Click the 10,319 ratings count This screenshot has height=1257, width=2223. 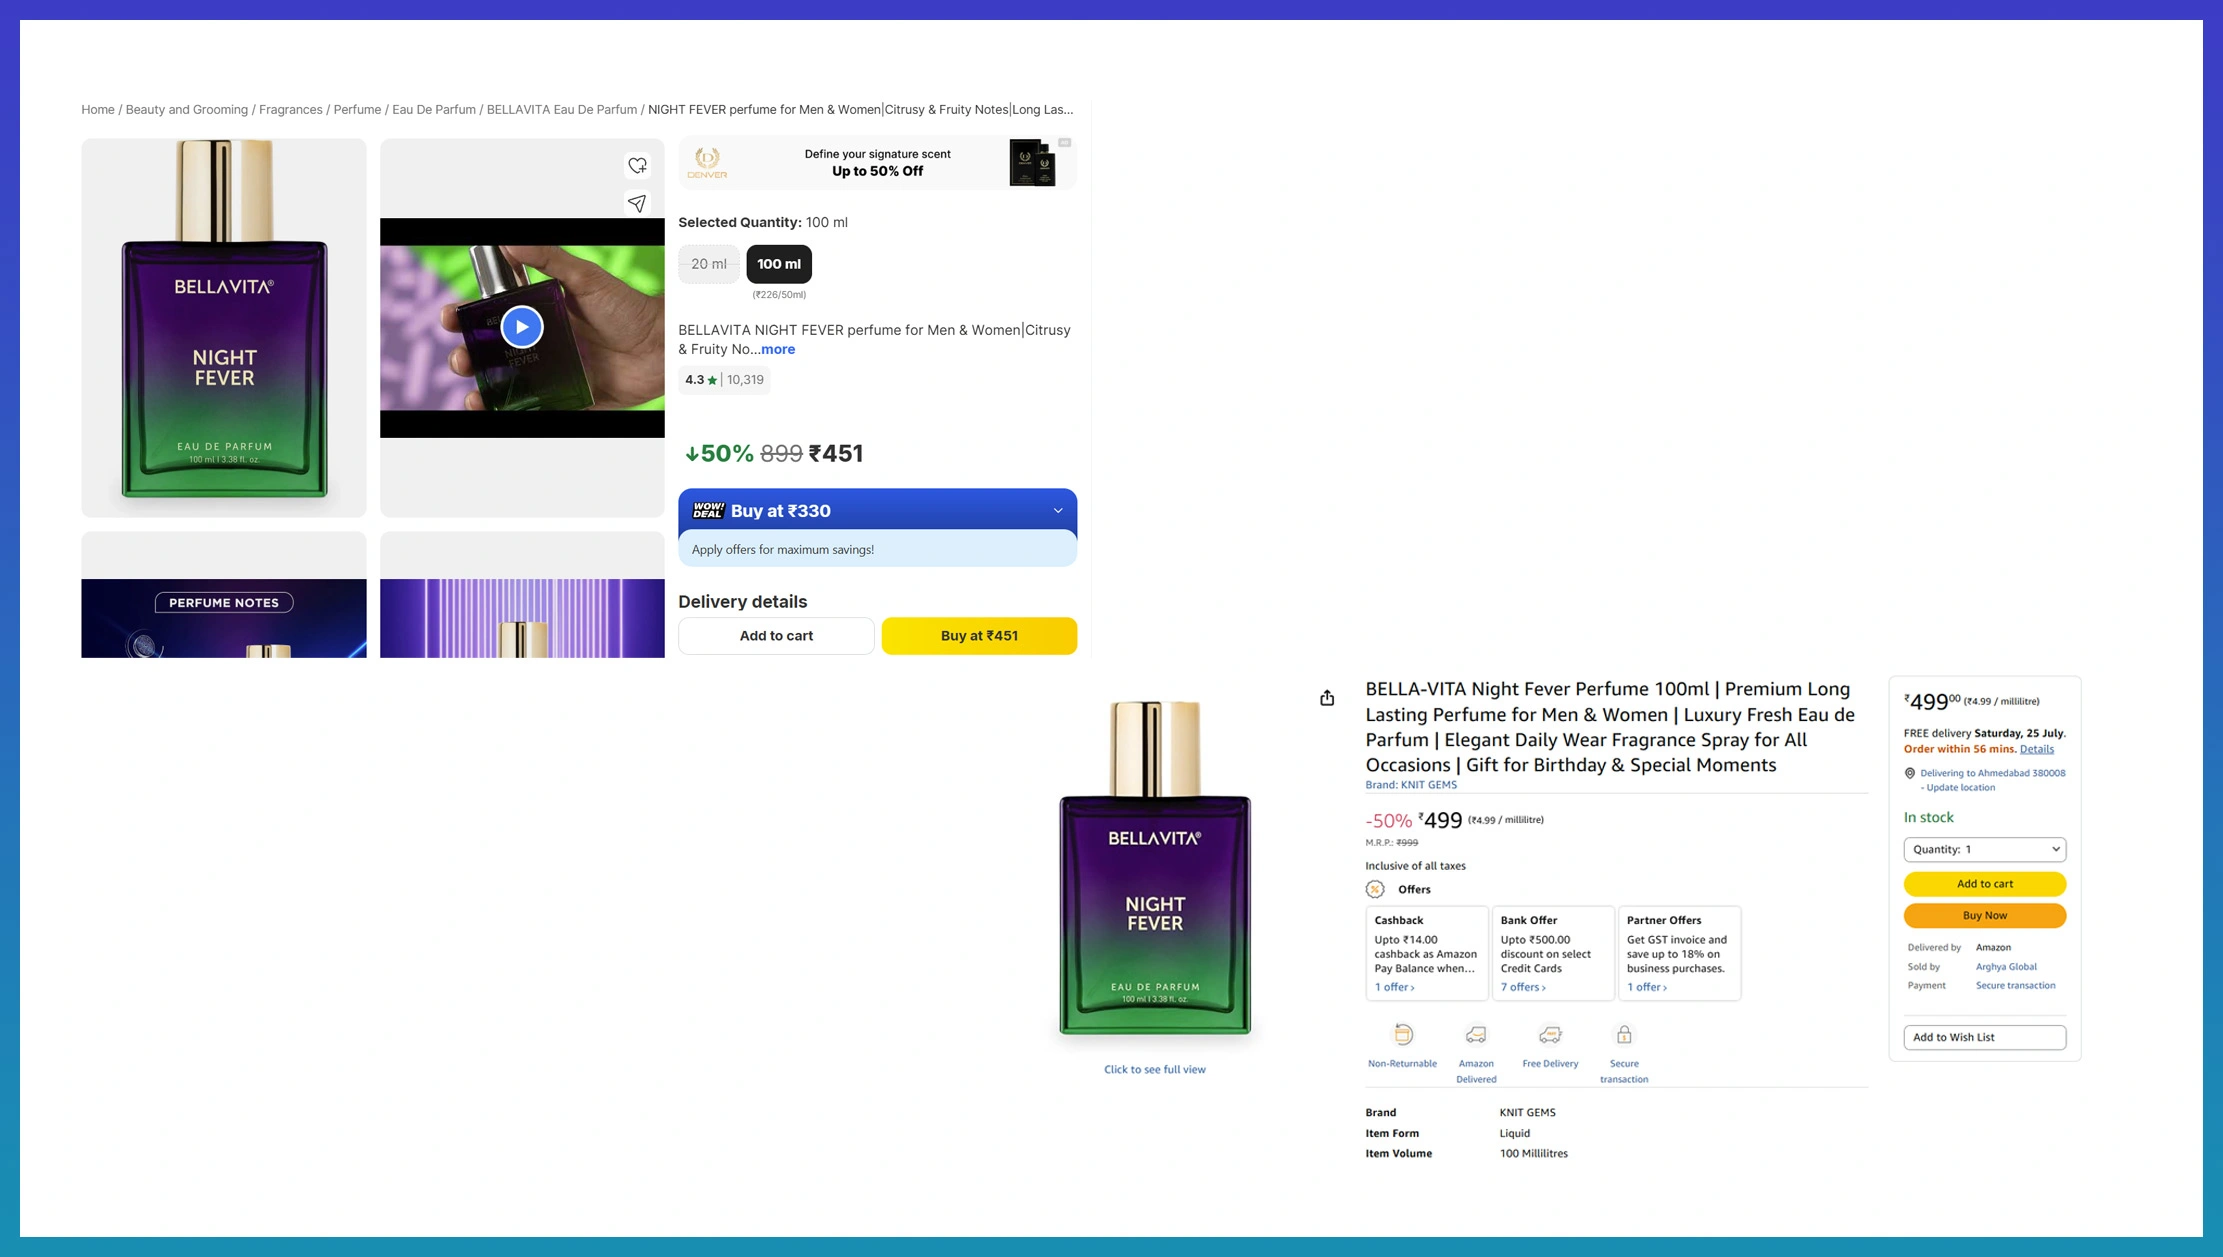click(x=745, y=380)
